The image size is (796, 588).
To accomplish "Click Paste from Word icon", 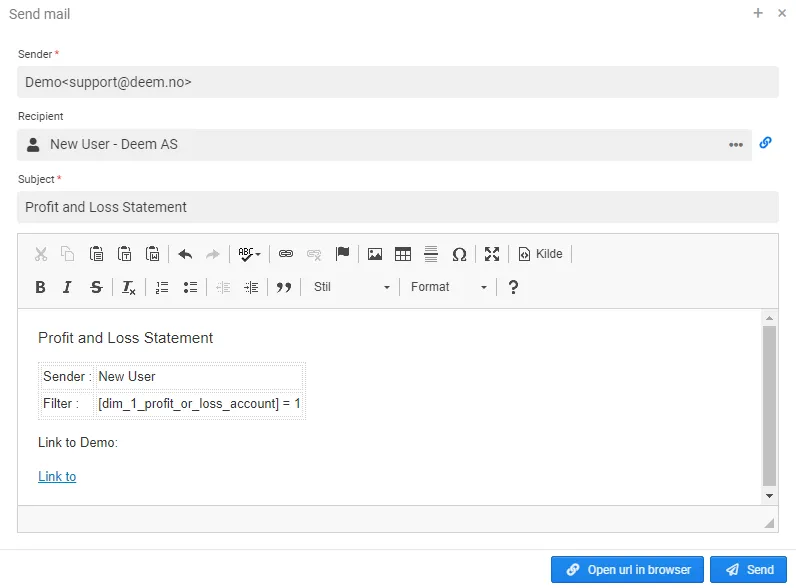I will [152, 254].
